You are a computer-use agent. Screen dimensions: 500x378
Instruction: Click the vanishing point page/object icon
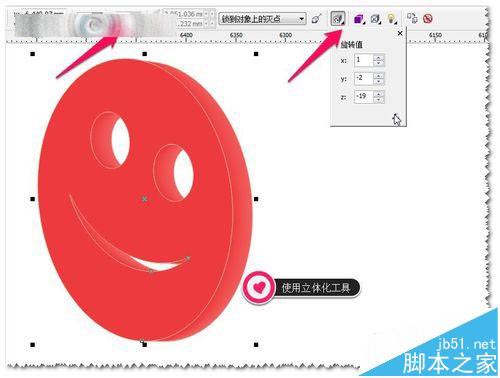(316, 19)
